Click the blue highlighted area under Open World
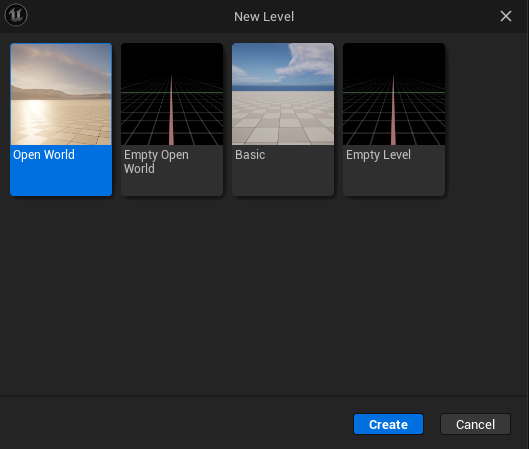529x449 pixels. coord(61,179)
